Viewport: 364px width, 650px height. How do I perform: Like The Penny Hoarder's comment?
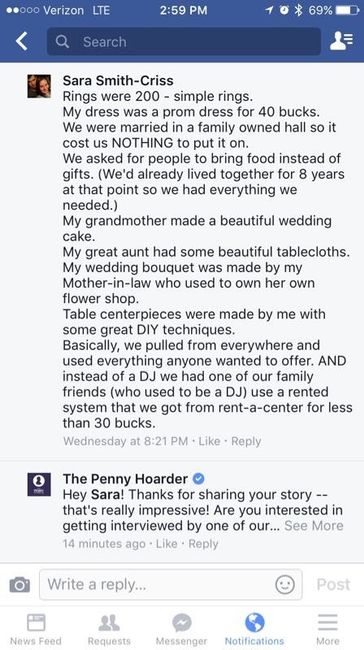pos(167,543)
